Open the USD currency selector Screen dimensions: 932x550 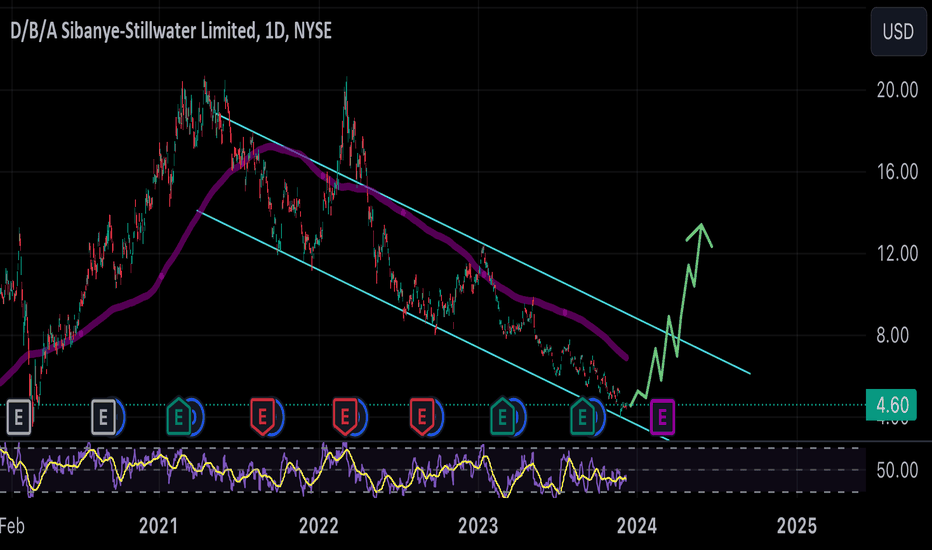click(x=898, y=32)
